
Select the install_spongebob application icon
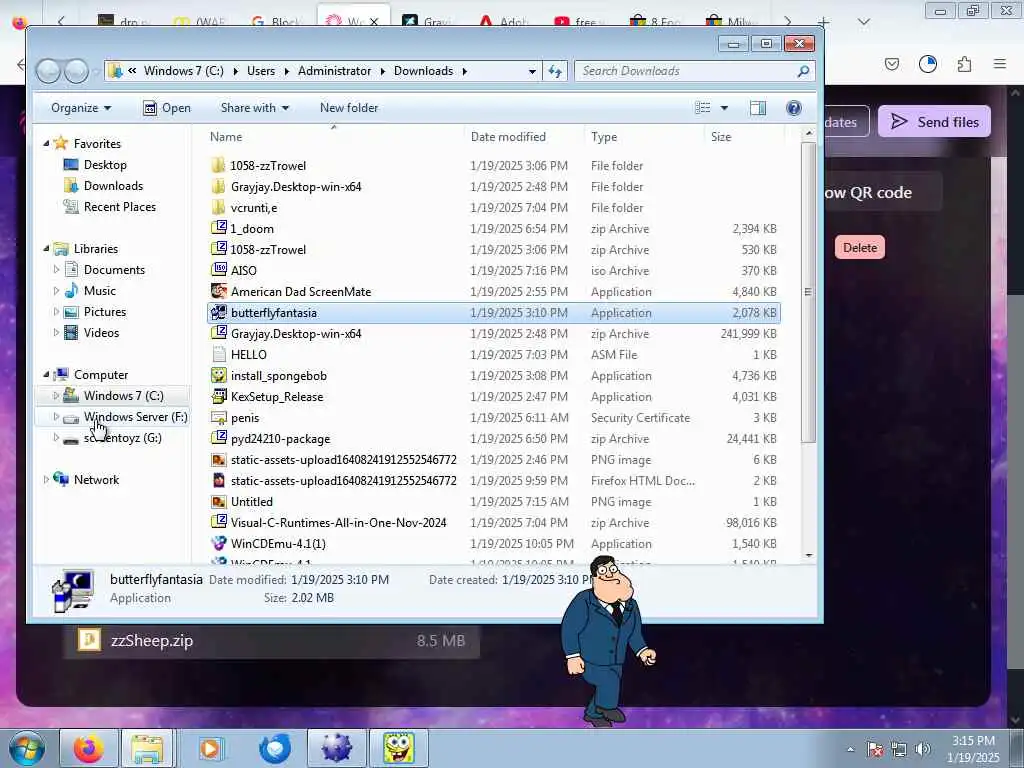[x=218, y=376]
